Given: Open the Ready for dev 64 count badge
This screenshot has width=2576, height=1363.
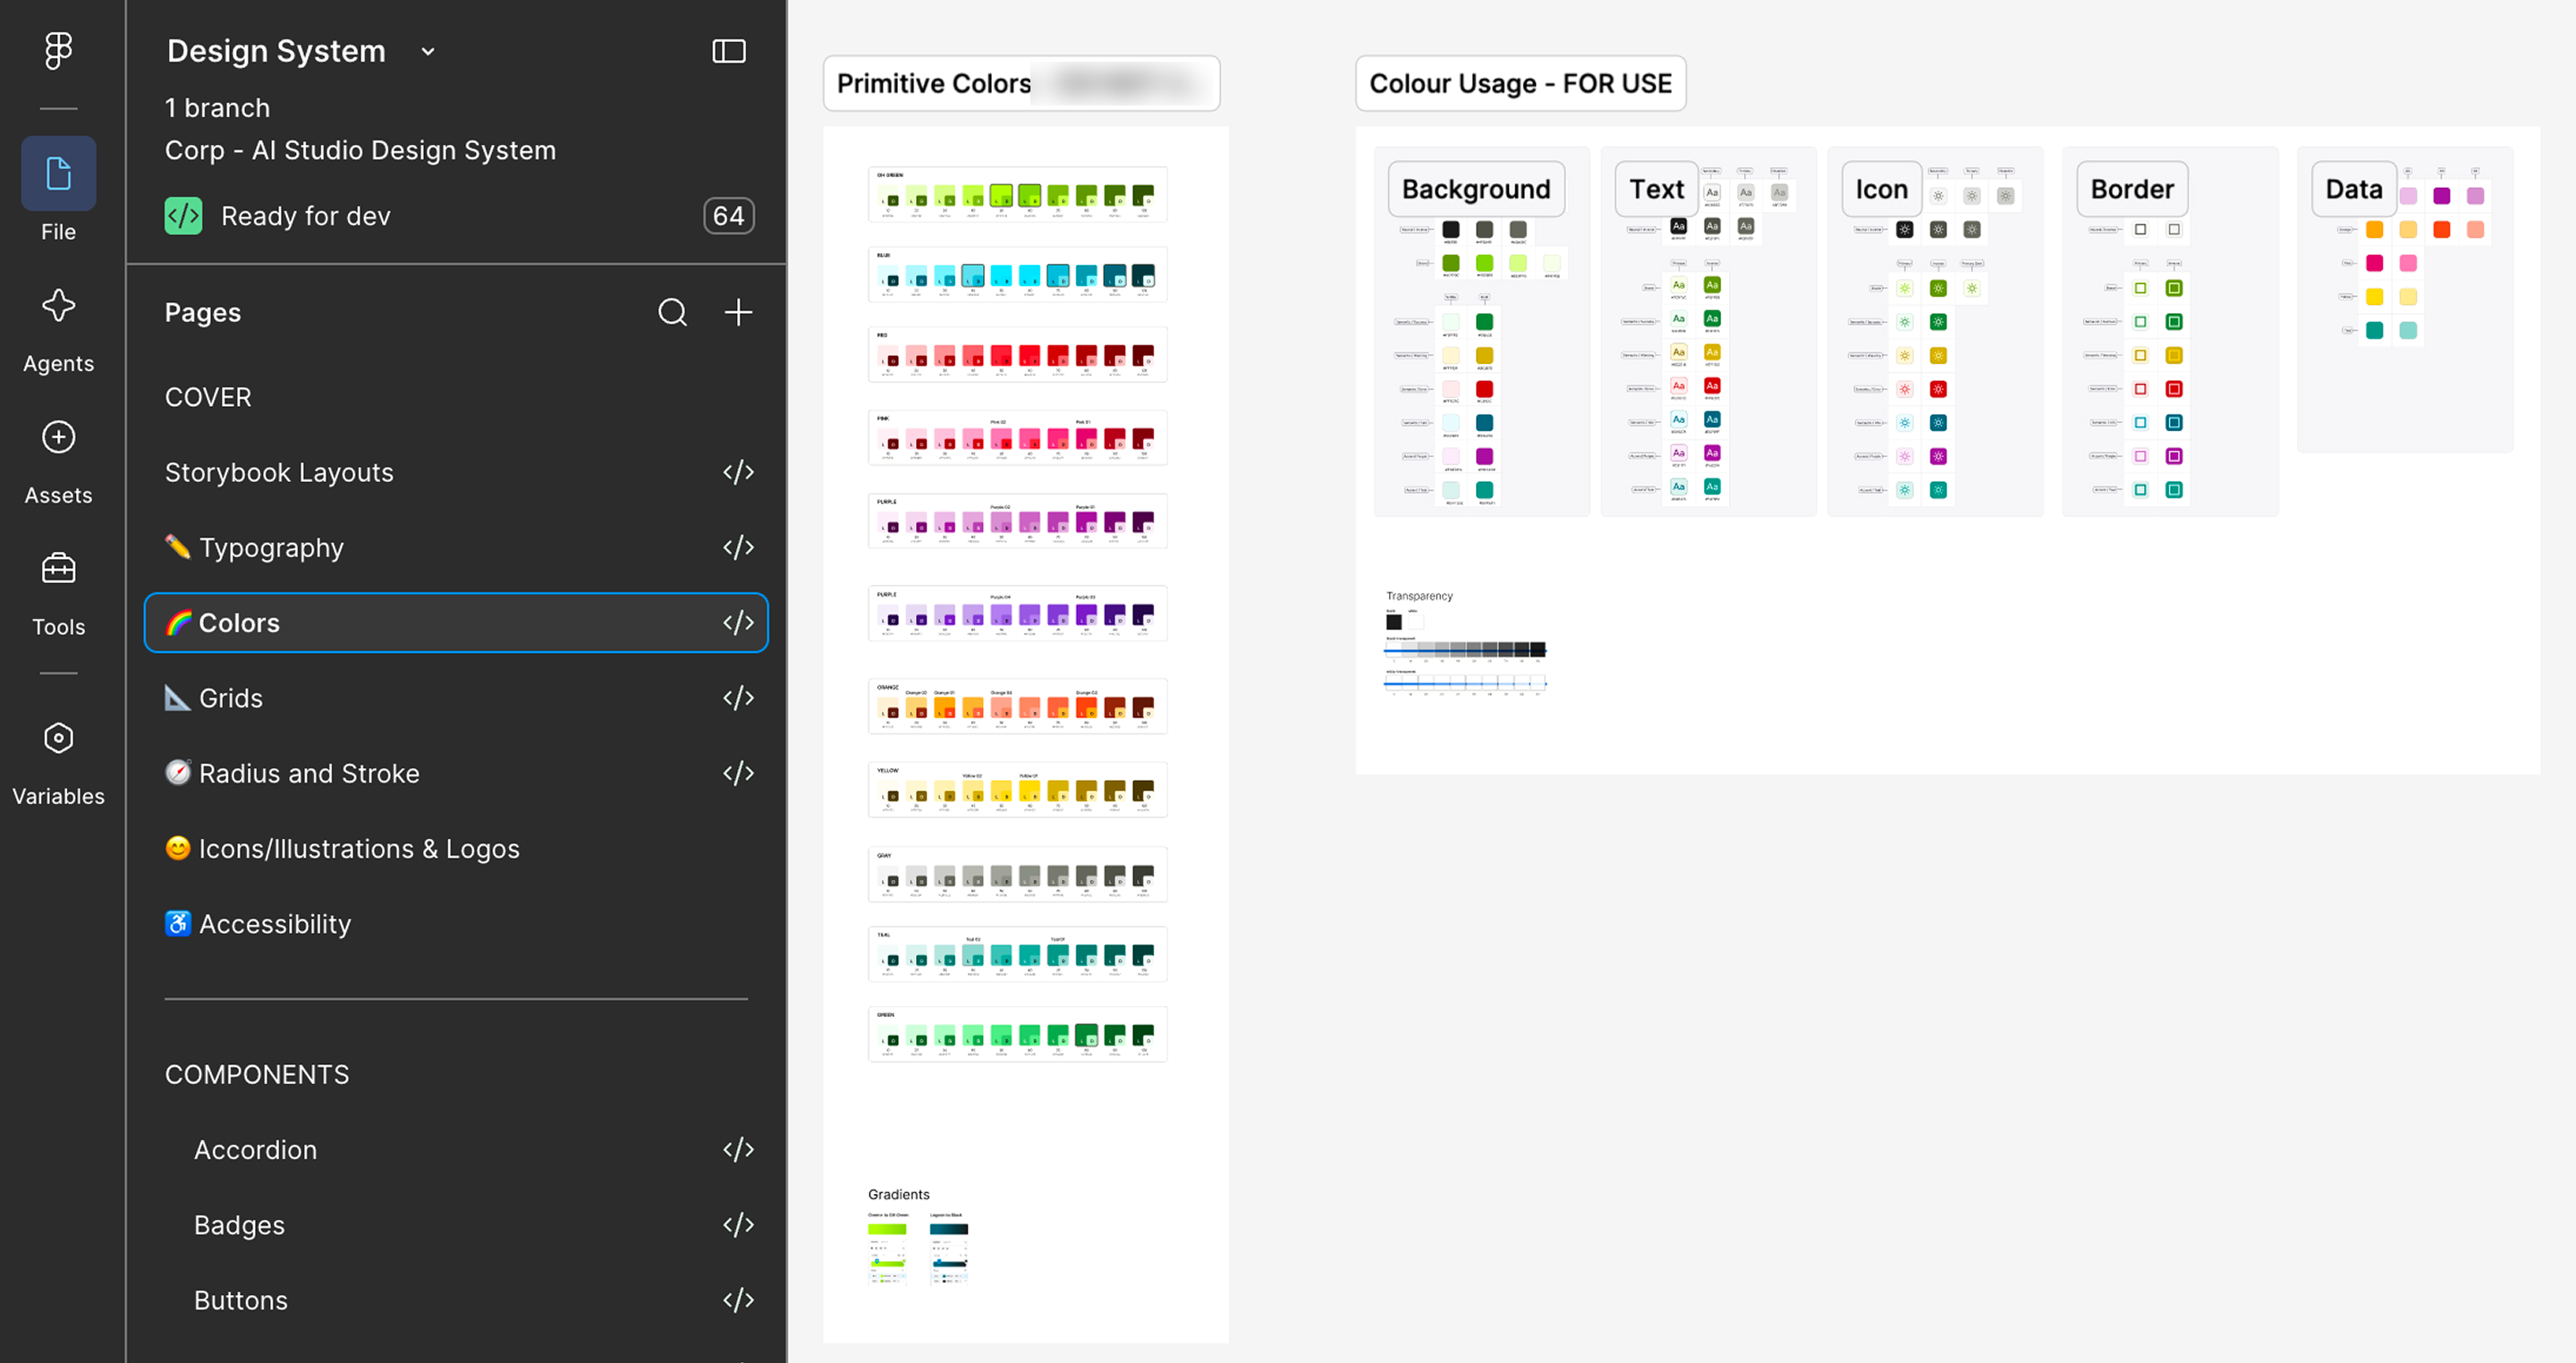Looking at the screenshot, I should pos(728,216).
